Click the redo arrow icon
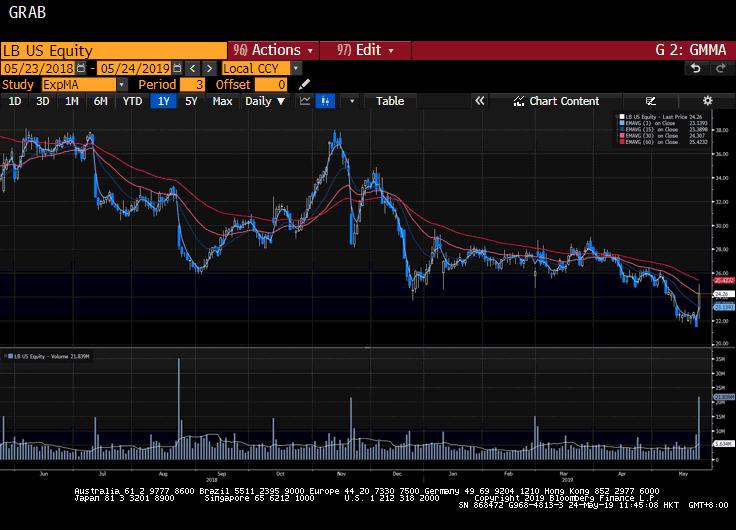The height and width of the screenshot is (530, 736). [x=719, y=68]
